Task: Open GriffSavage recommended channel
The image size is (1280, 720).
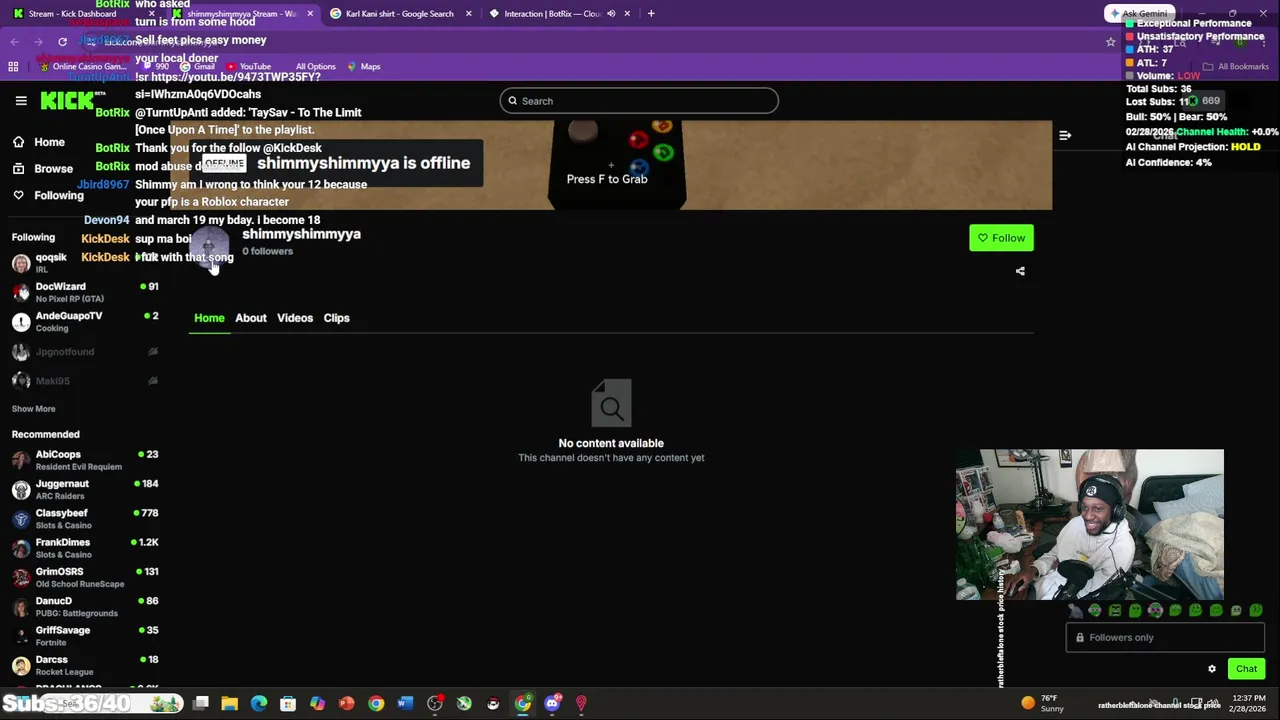Action: pos(85,636)
